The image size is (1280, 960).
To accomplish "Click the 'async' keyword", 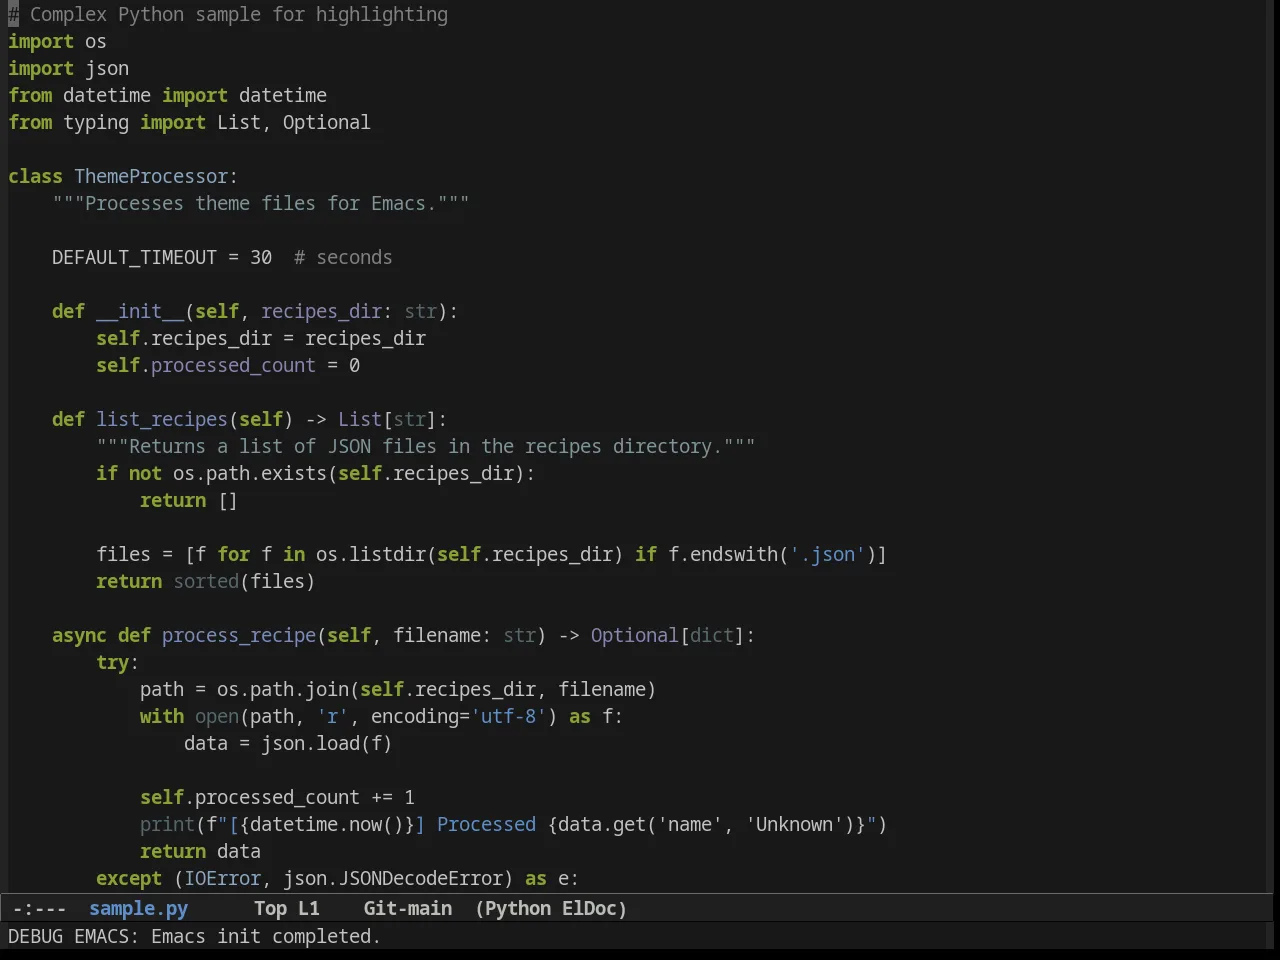I will [x=79, y=635].
